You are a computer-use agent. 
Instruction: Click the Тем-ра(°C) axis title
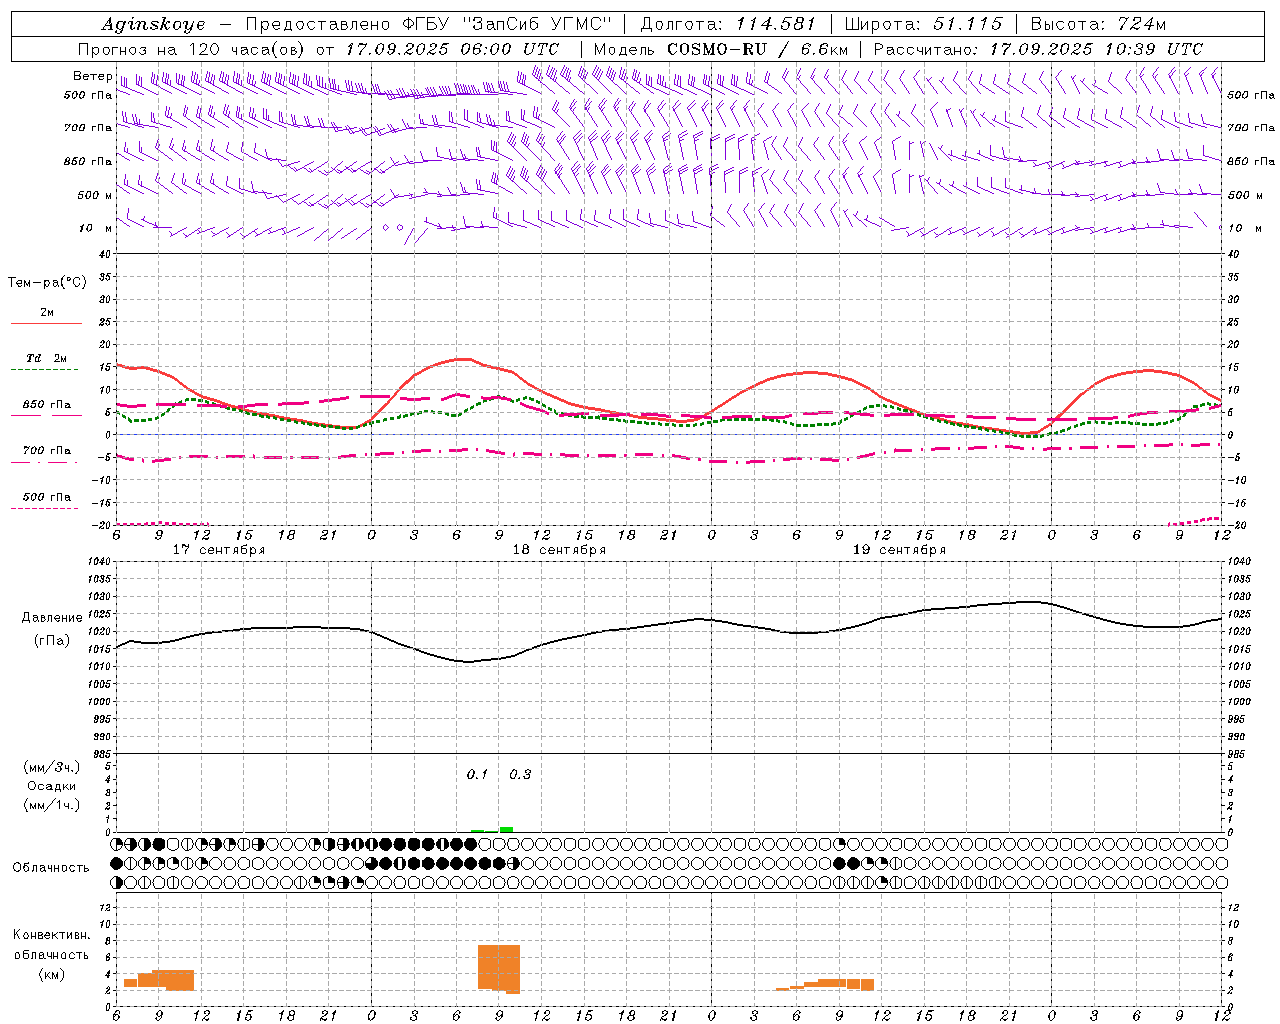47,283
